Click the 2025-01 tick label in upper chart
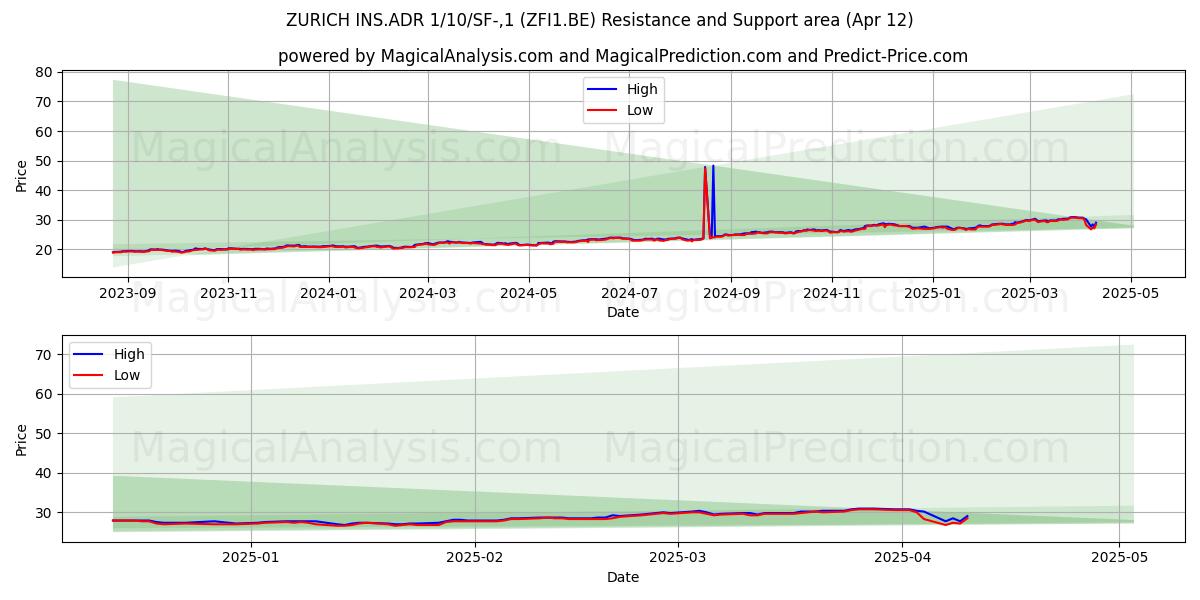 click(933, 293)
